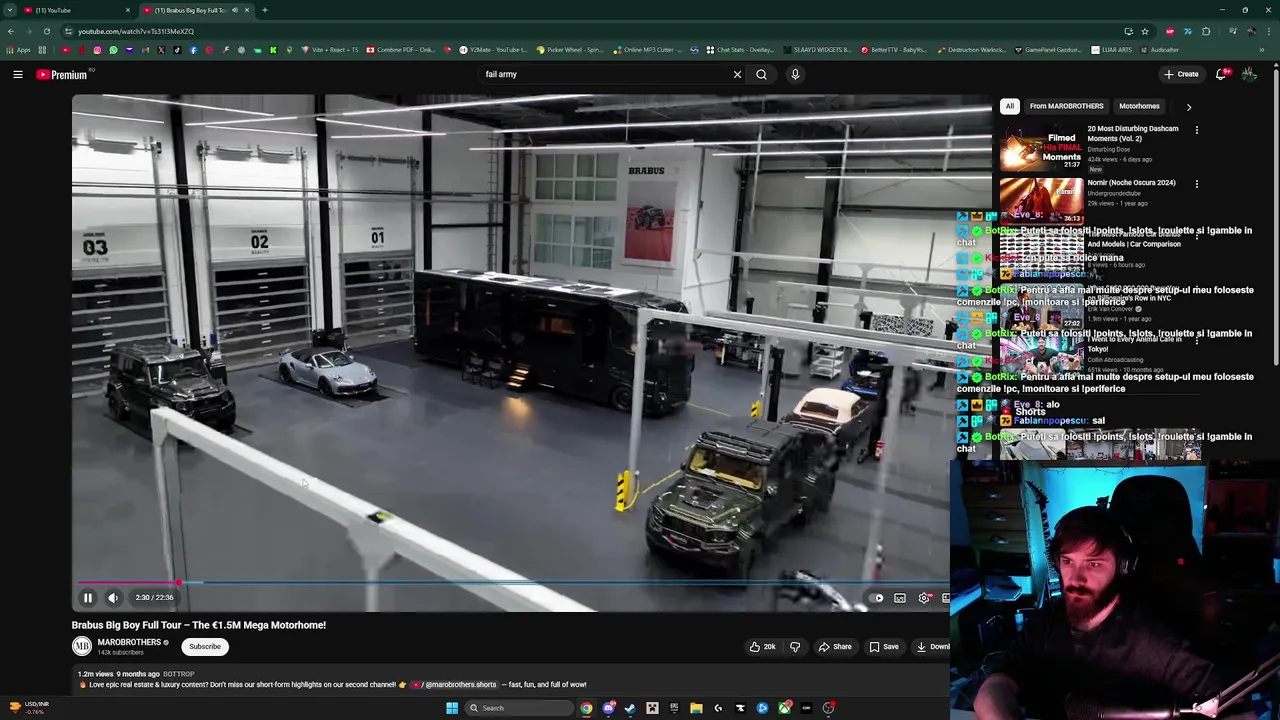Image resolution: width=1280 pixels, height=720 pixels.
Task: Reload the page
Action: 46,31
